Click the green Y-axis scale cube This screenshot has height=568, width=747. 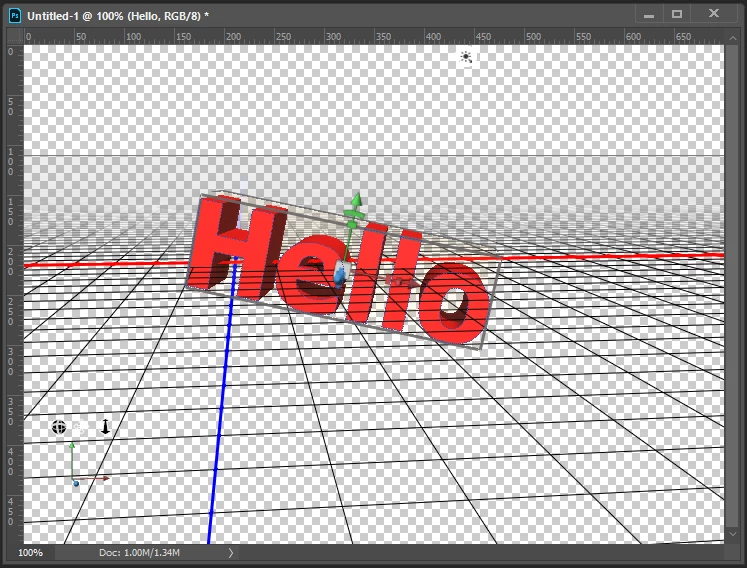[x=353, y=225]
